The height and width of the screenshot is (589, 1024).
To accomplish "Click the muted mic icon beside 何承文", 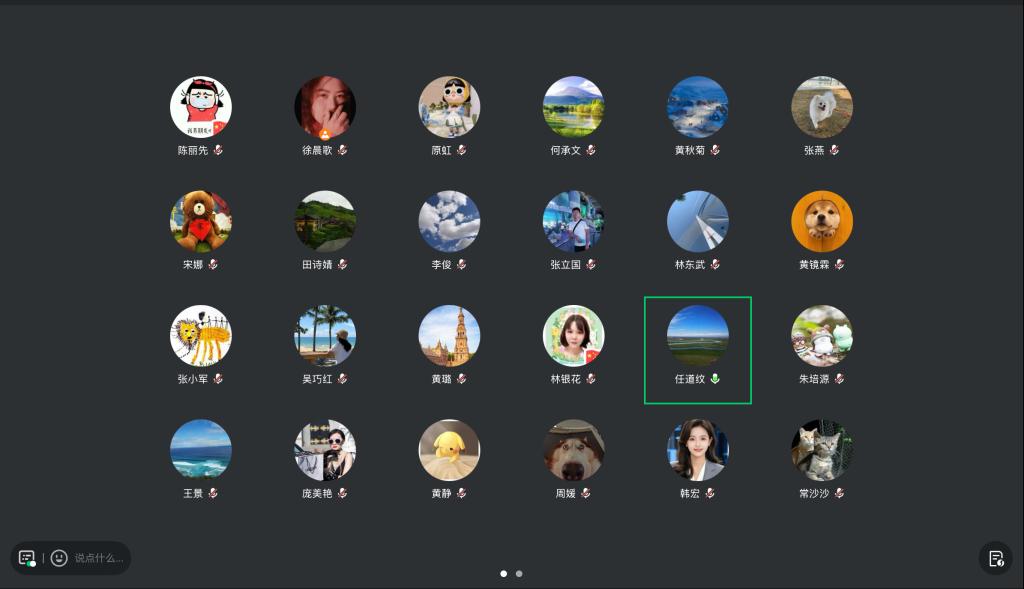I will 590,150.
